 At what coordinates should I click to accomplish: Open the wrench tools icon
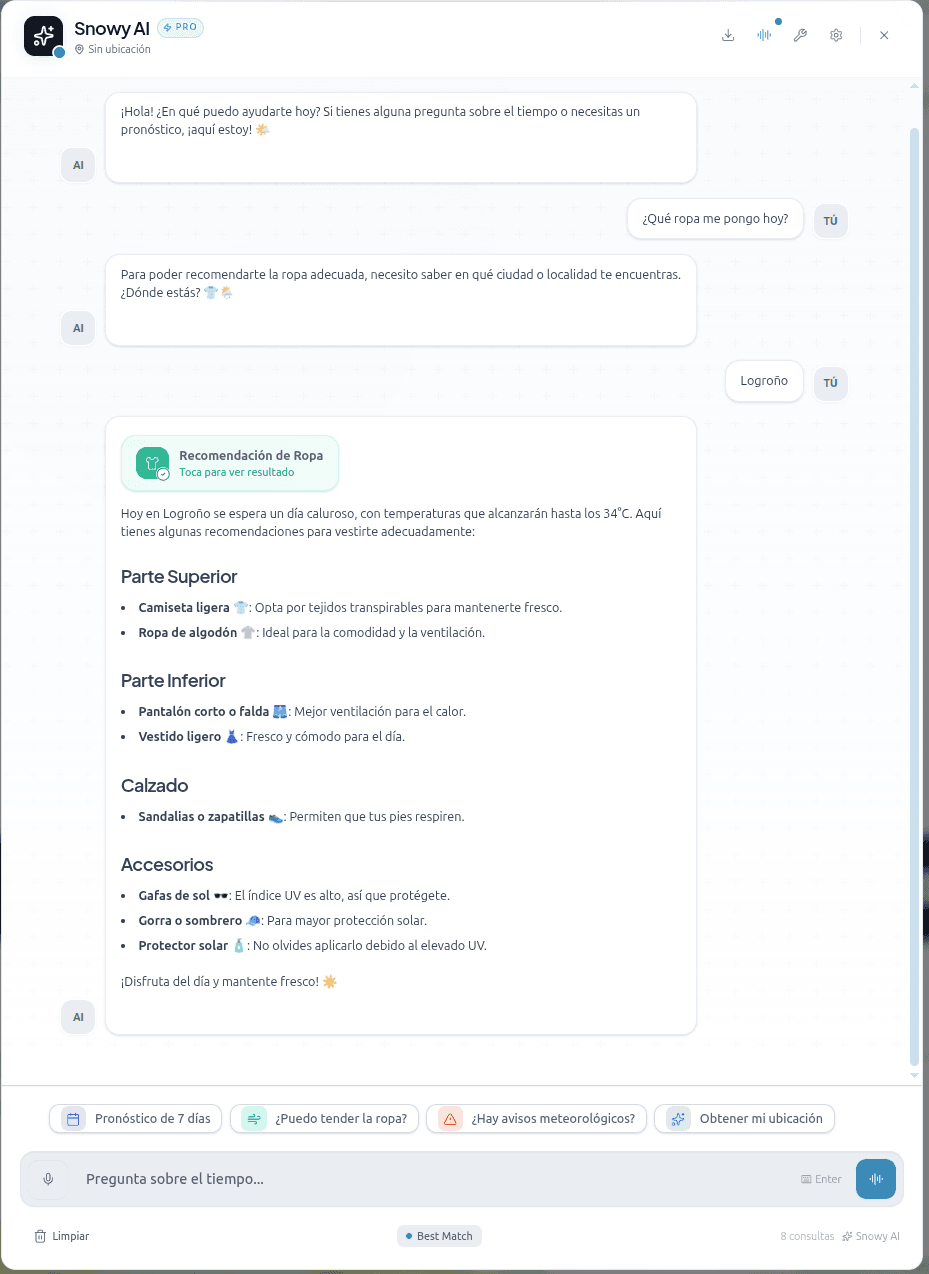click(800, 35)
